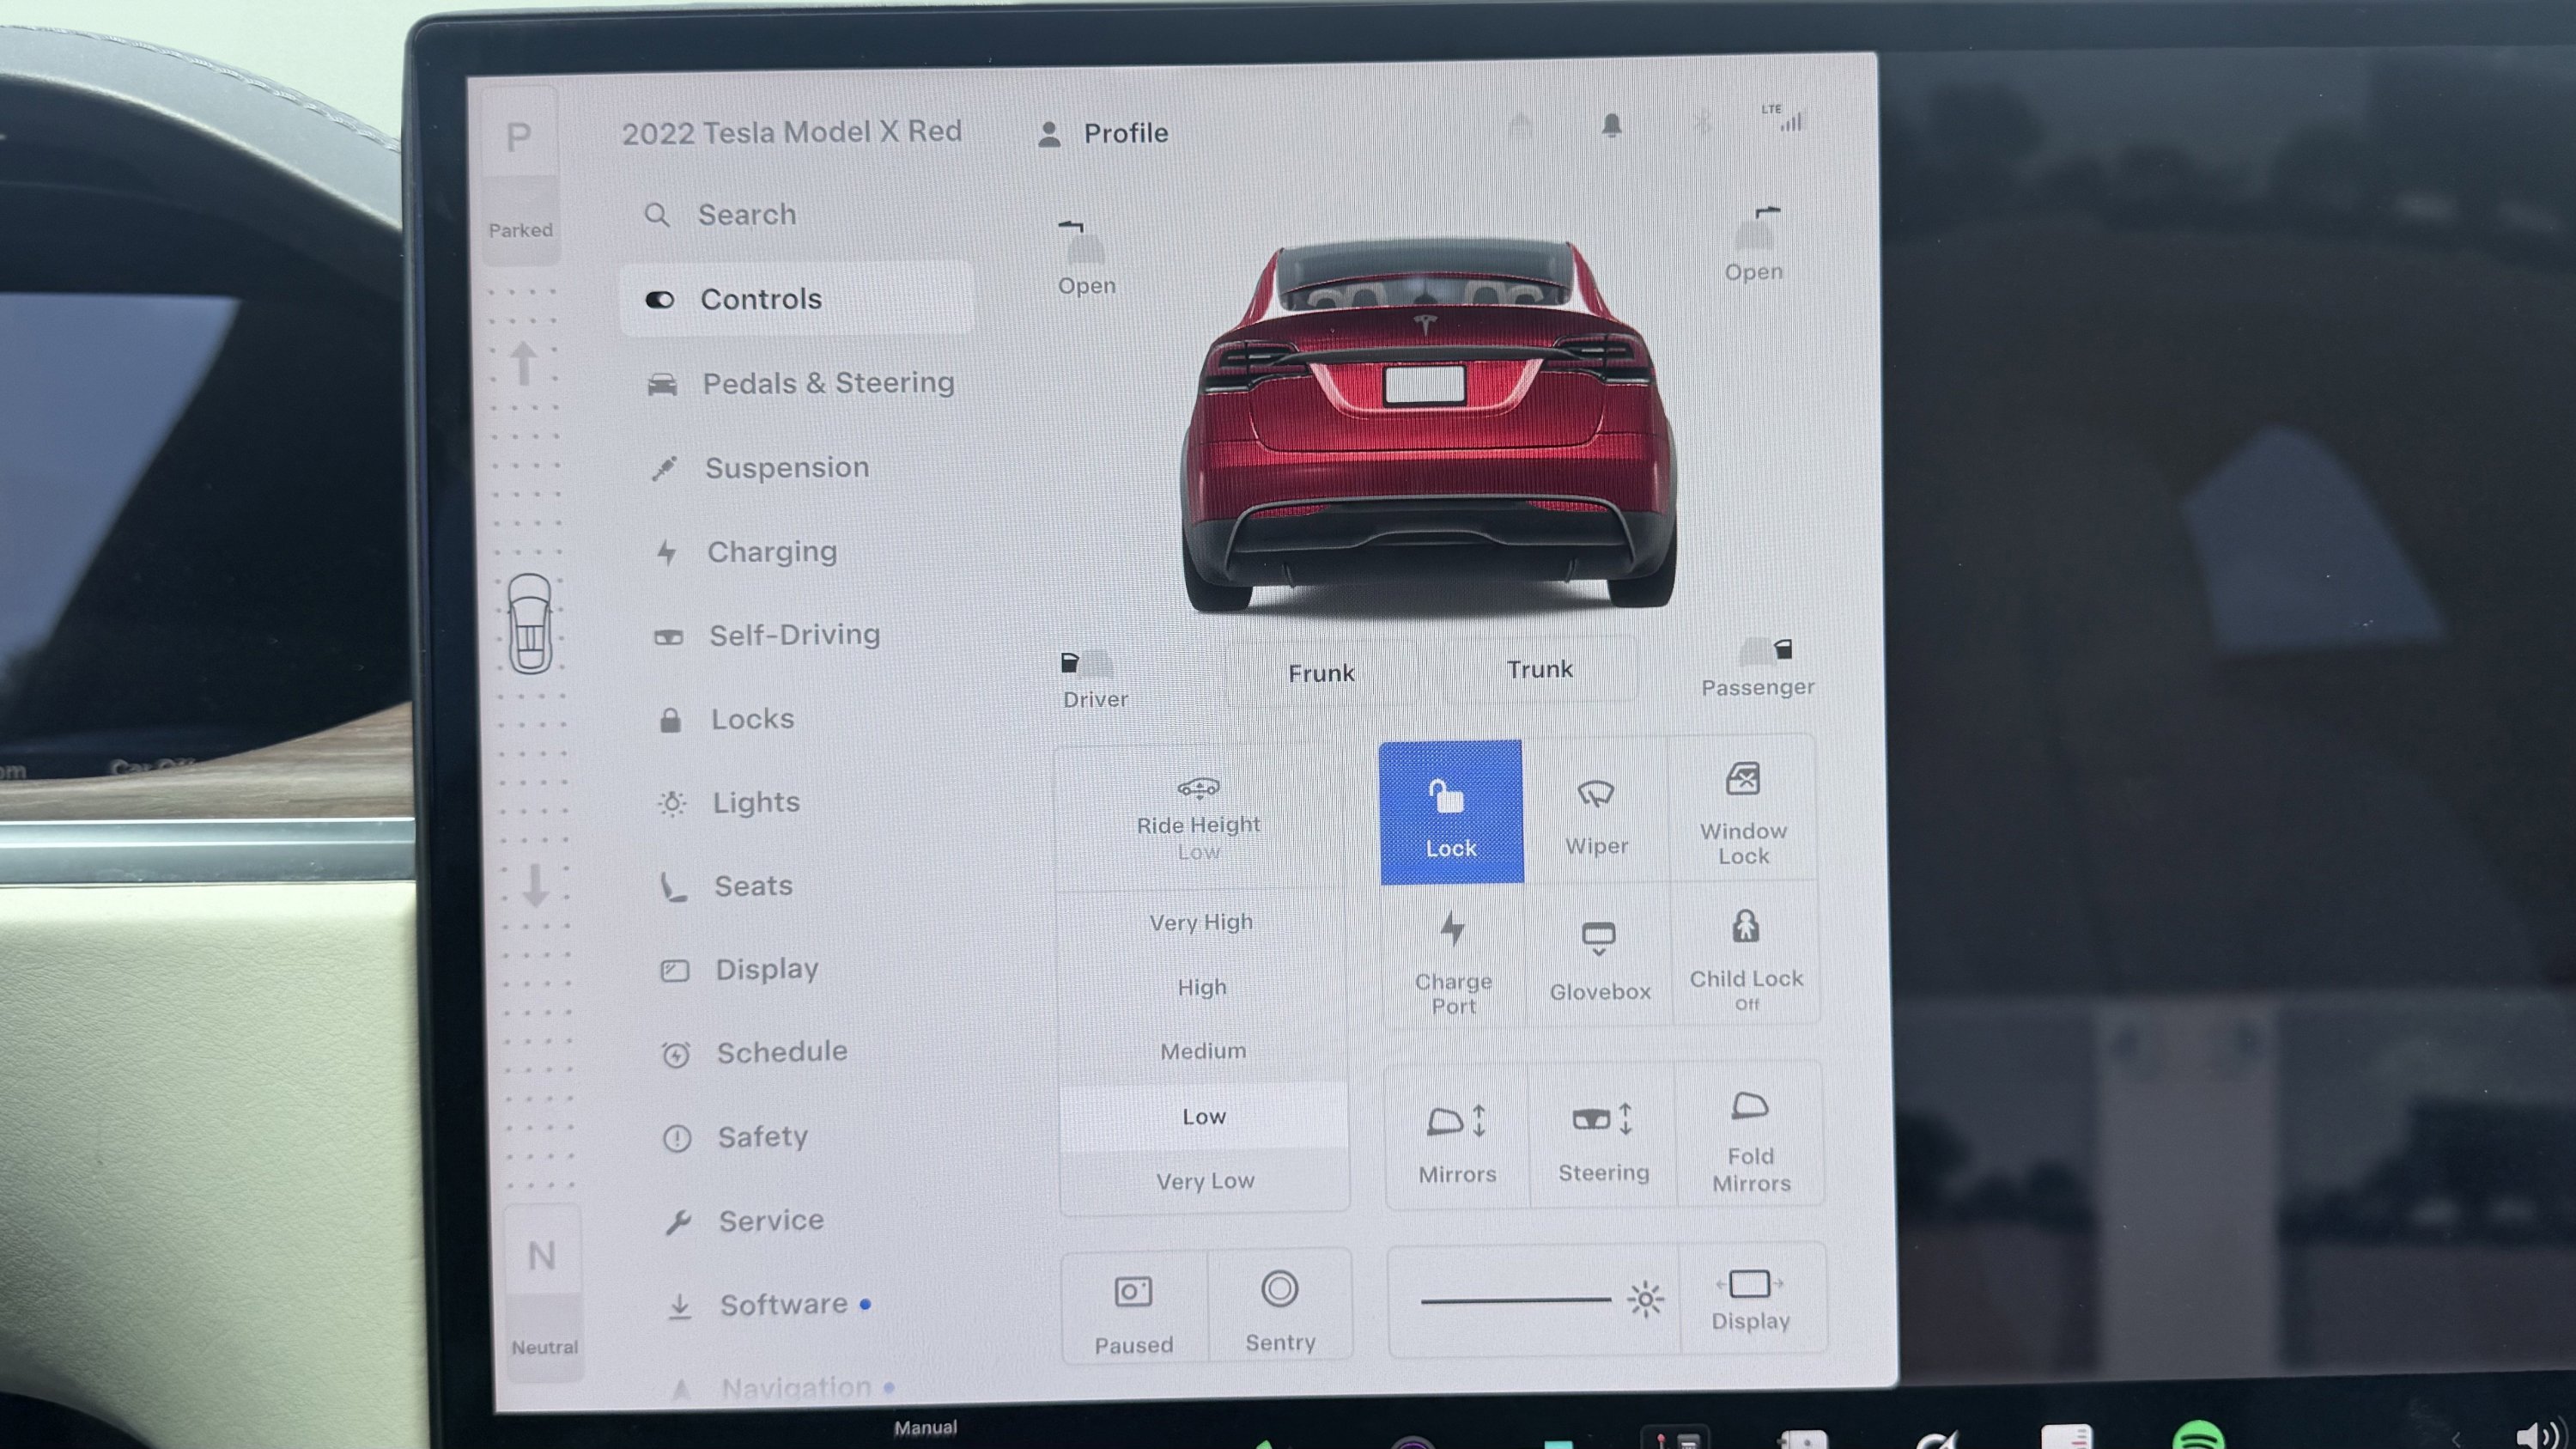Select Very Low ride height
The image size is (2576, 1449).
pos(1205,1181)
